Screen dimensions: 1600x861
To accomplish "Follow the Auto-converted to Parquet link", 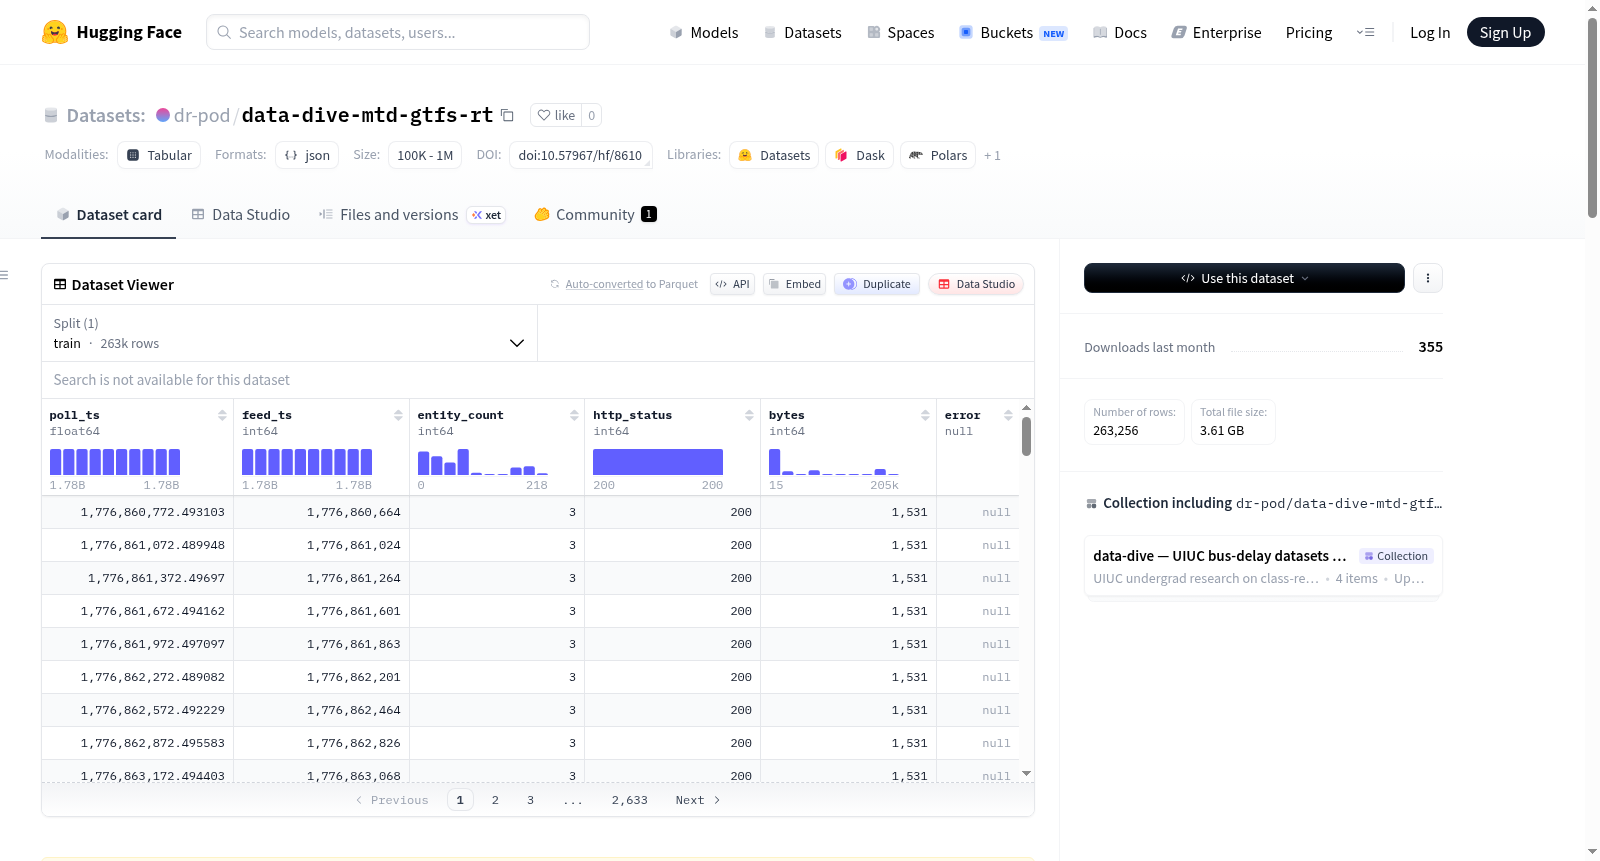I will pyautogui.click(x=604, y=284).
